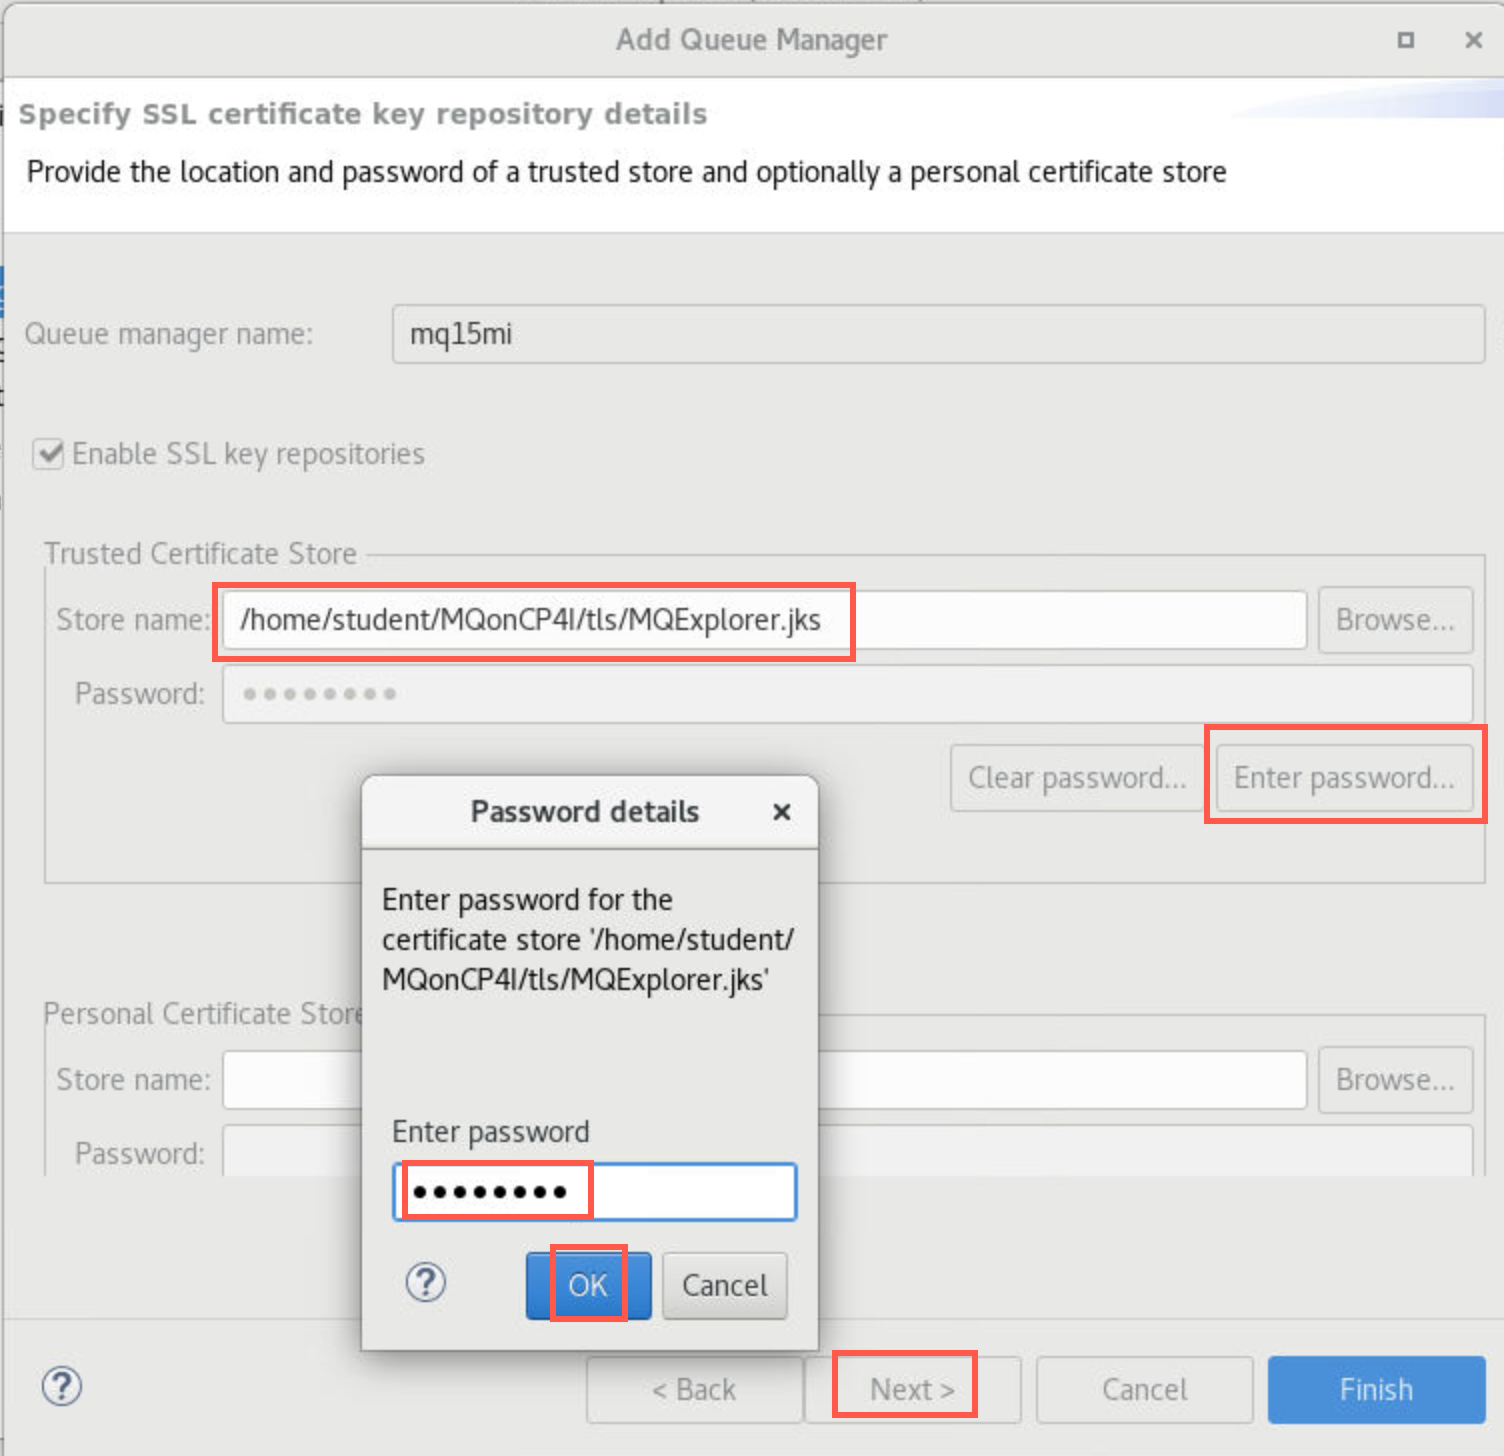Click the help icon in Password details dialog
This screenshot has height=1456, width=1504.
426,1283
